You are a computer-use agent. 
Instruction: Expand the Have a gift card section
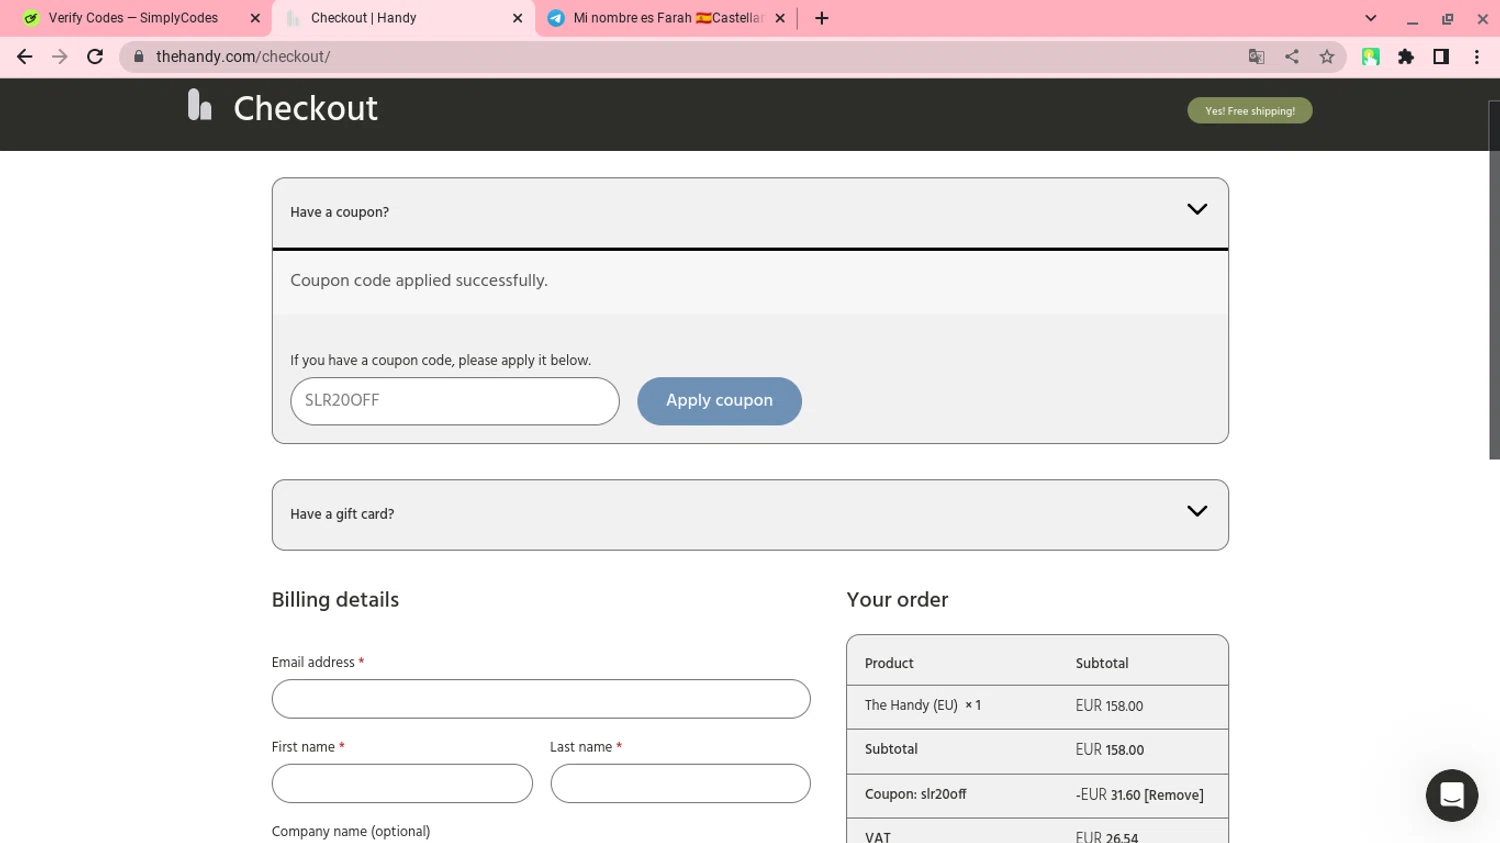coord(1196,511)
